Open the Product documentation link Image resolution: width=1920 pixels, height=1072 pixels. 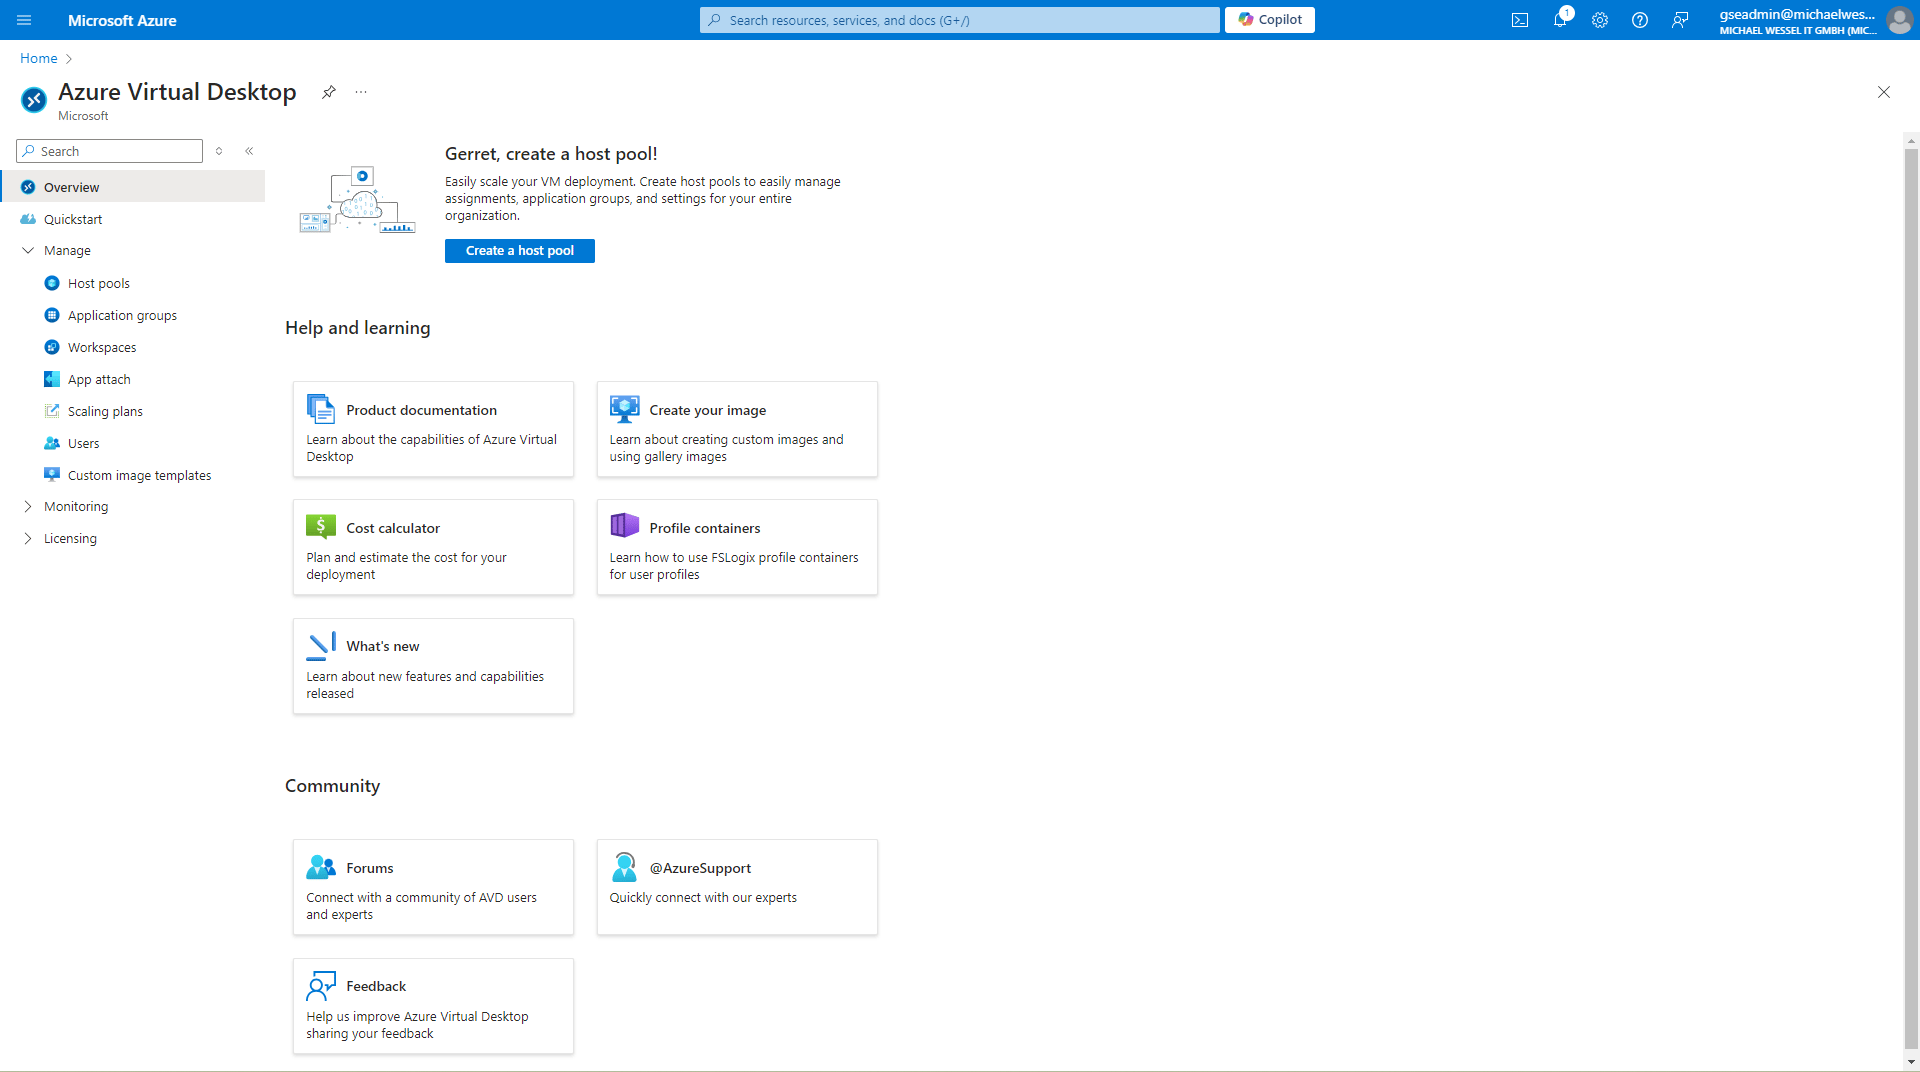421,410
